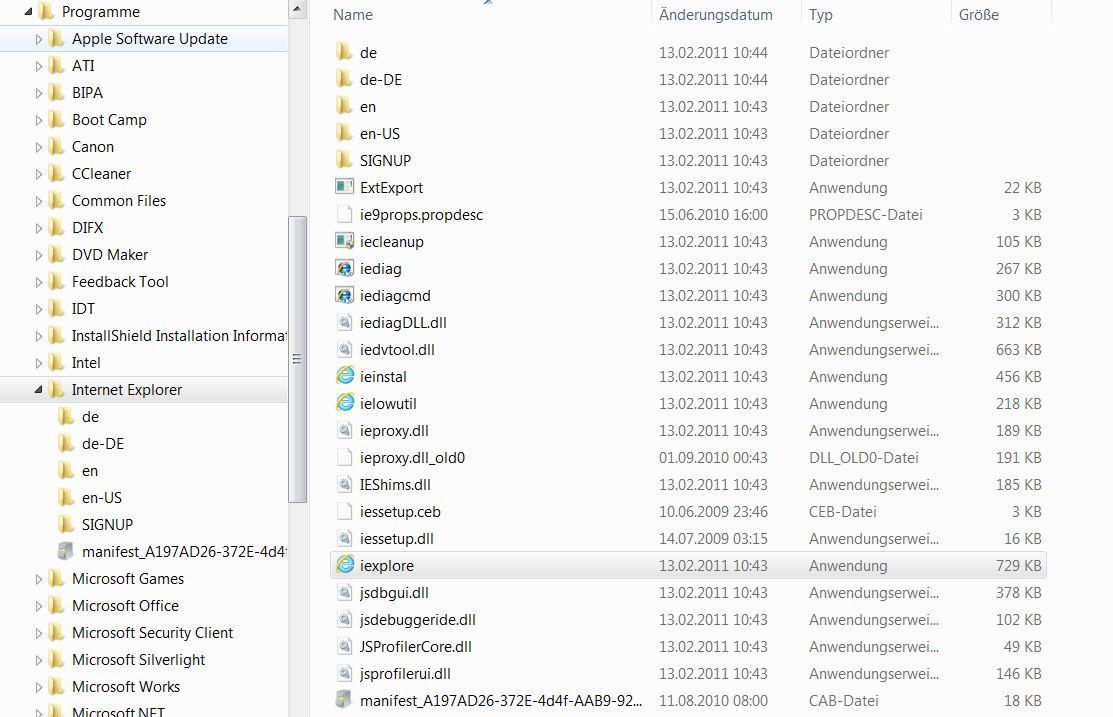This screenshot has width=1113, height=717.
Task: Expand the DVD Maker tree node
Action: coord(38,256)
